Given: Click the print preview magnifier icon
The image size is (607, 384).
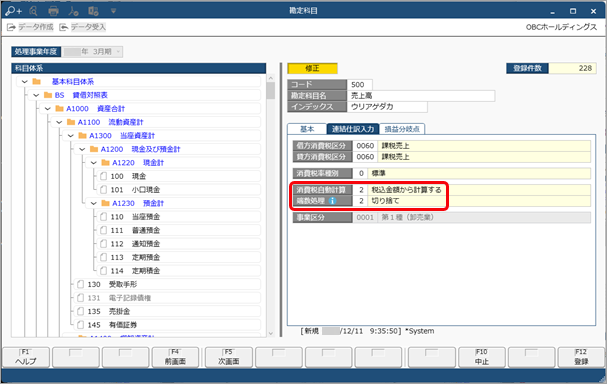Looking at the screenshot, I should (33, 11).
